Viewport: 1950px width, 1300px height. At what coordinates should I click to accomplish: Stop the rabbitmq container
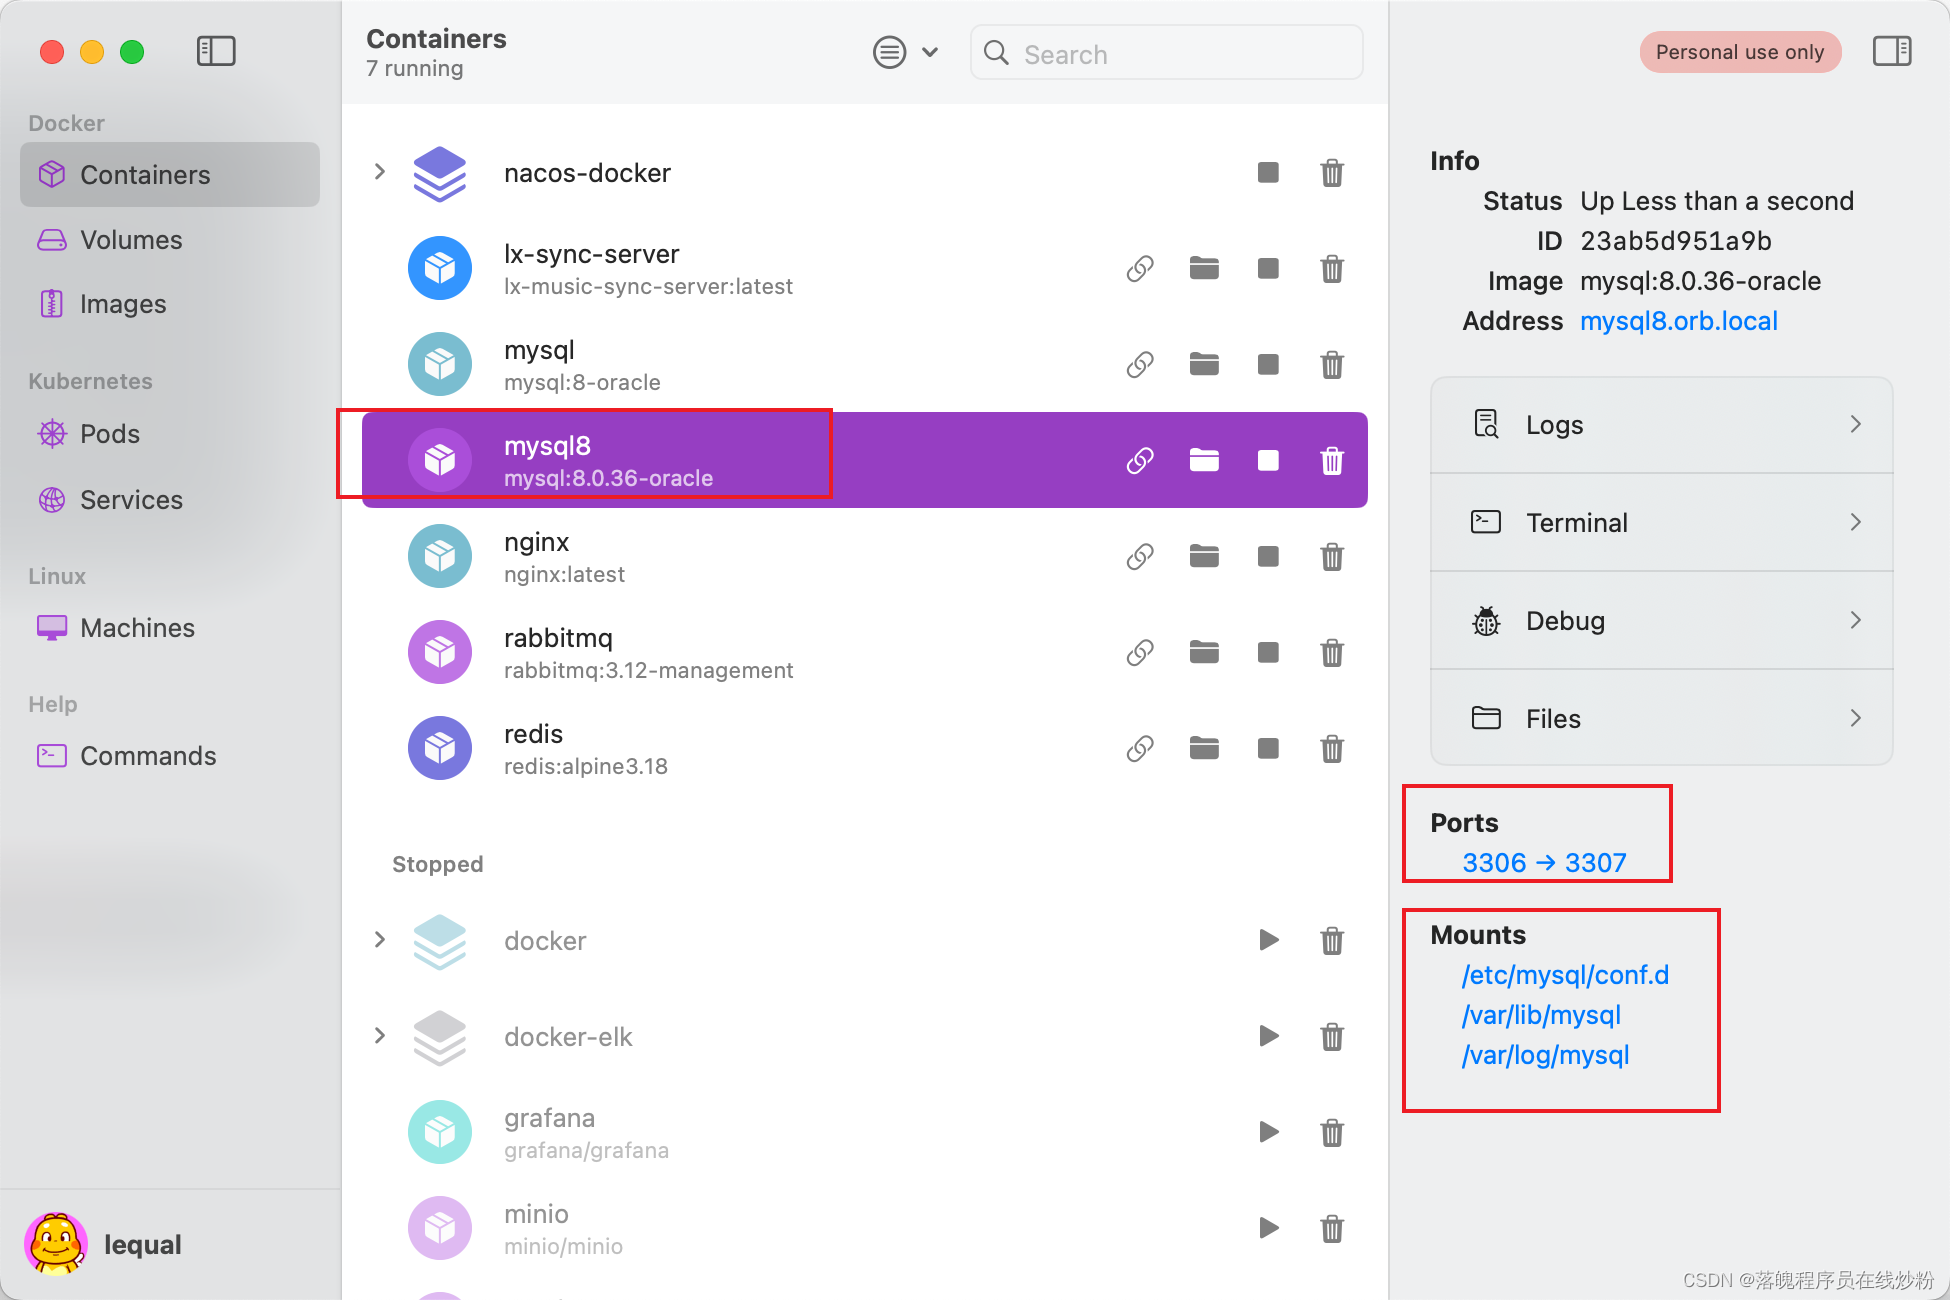click(1268, 653)
